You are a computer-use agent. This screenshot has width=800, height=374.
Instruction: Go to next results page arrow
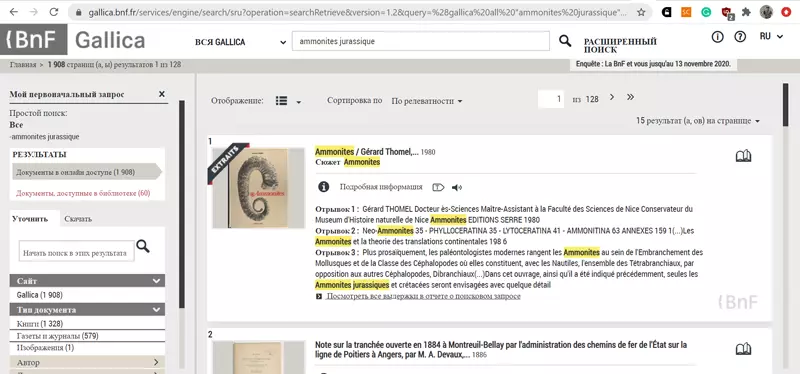point(612,97)
